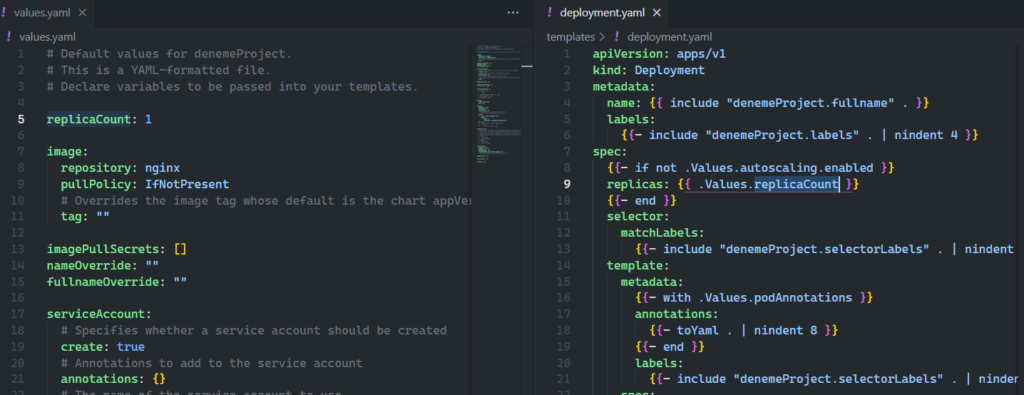Click the values.yaml tab file icon
This screenshot has width=1024, height=395.
tap(5, 12)
